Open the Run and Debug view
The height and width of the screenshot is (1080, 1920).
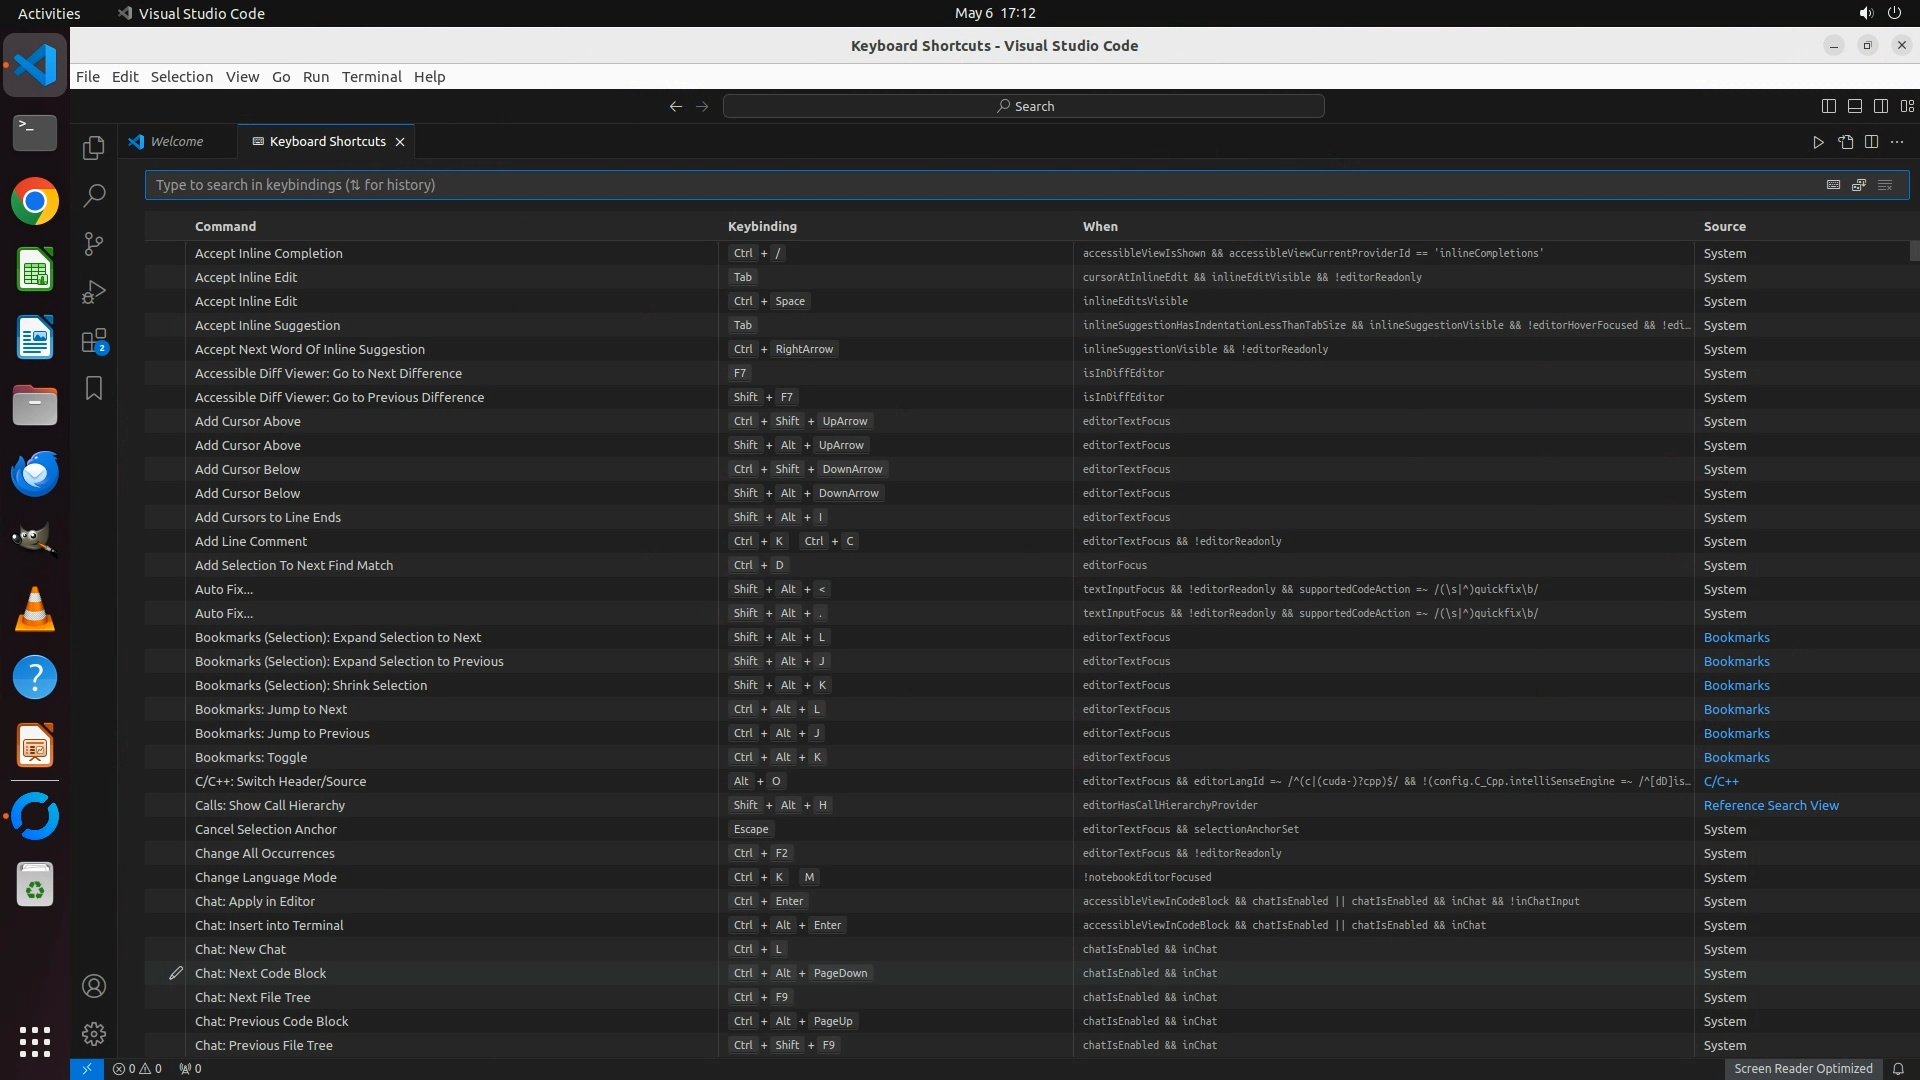click(x=94, y=292)
